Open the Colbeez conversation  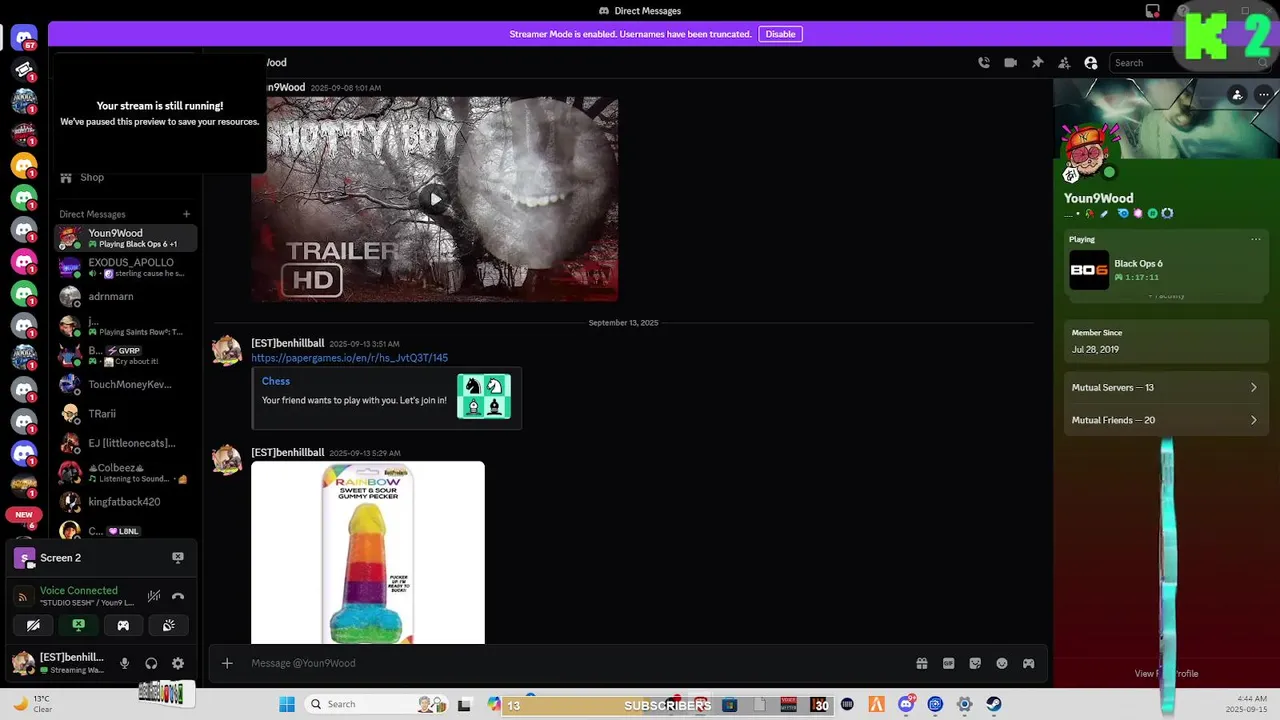click(x=126, y=472)
